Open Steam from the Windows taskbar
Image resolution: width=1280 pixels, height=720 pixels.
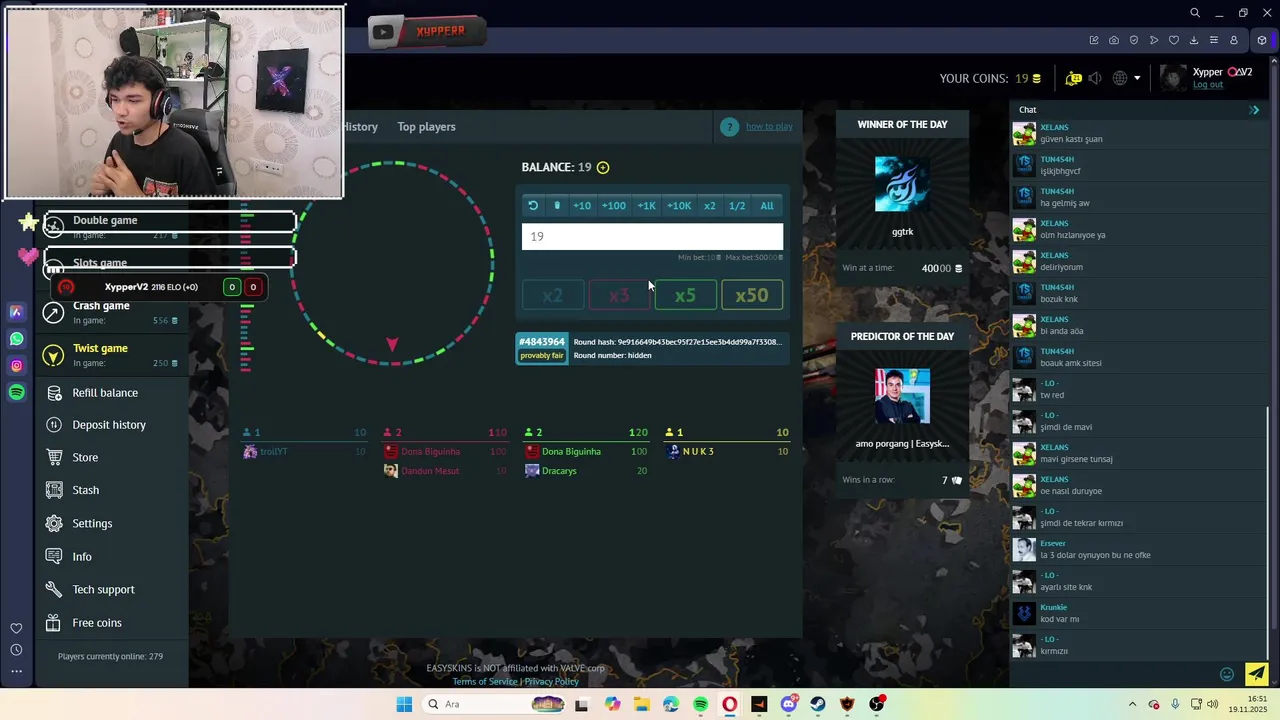(x=818, y=704)
